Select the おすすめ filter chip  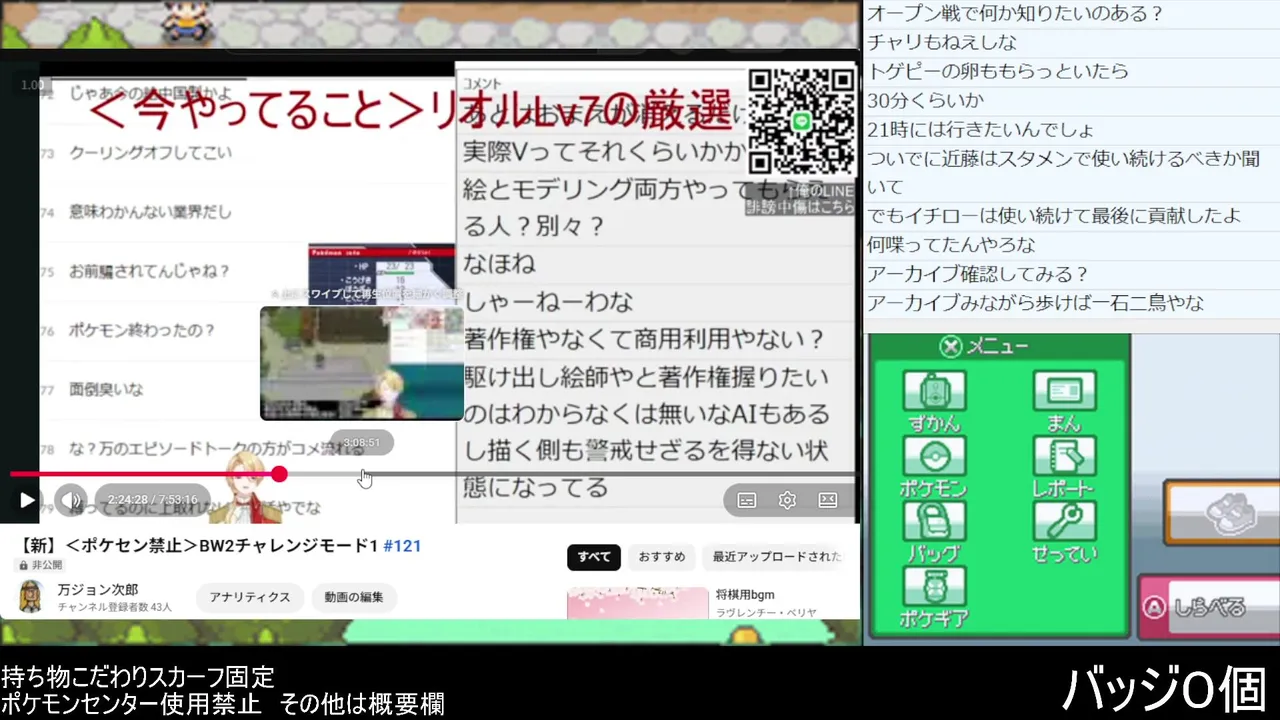(x=662, y=557)
